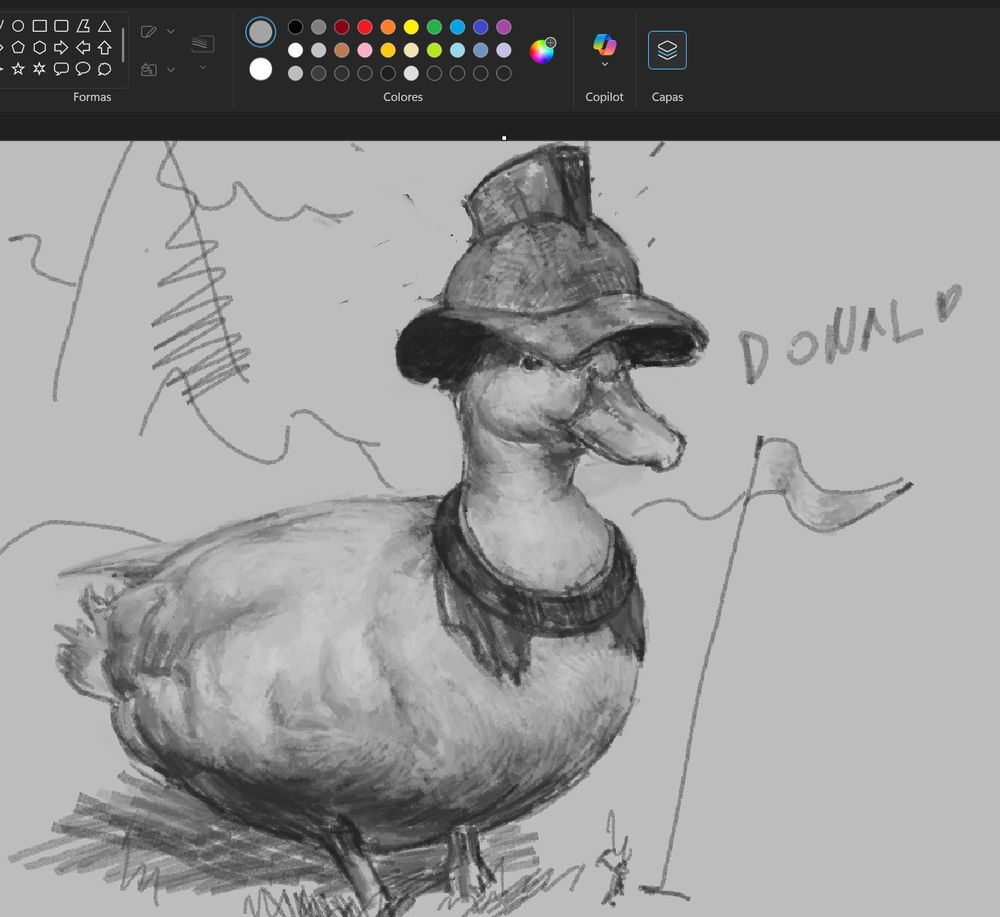Select the Oval callout shape

pyautogui.click(x=83, y=68)
